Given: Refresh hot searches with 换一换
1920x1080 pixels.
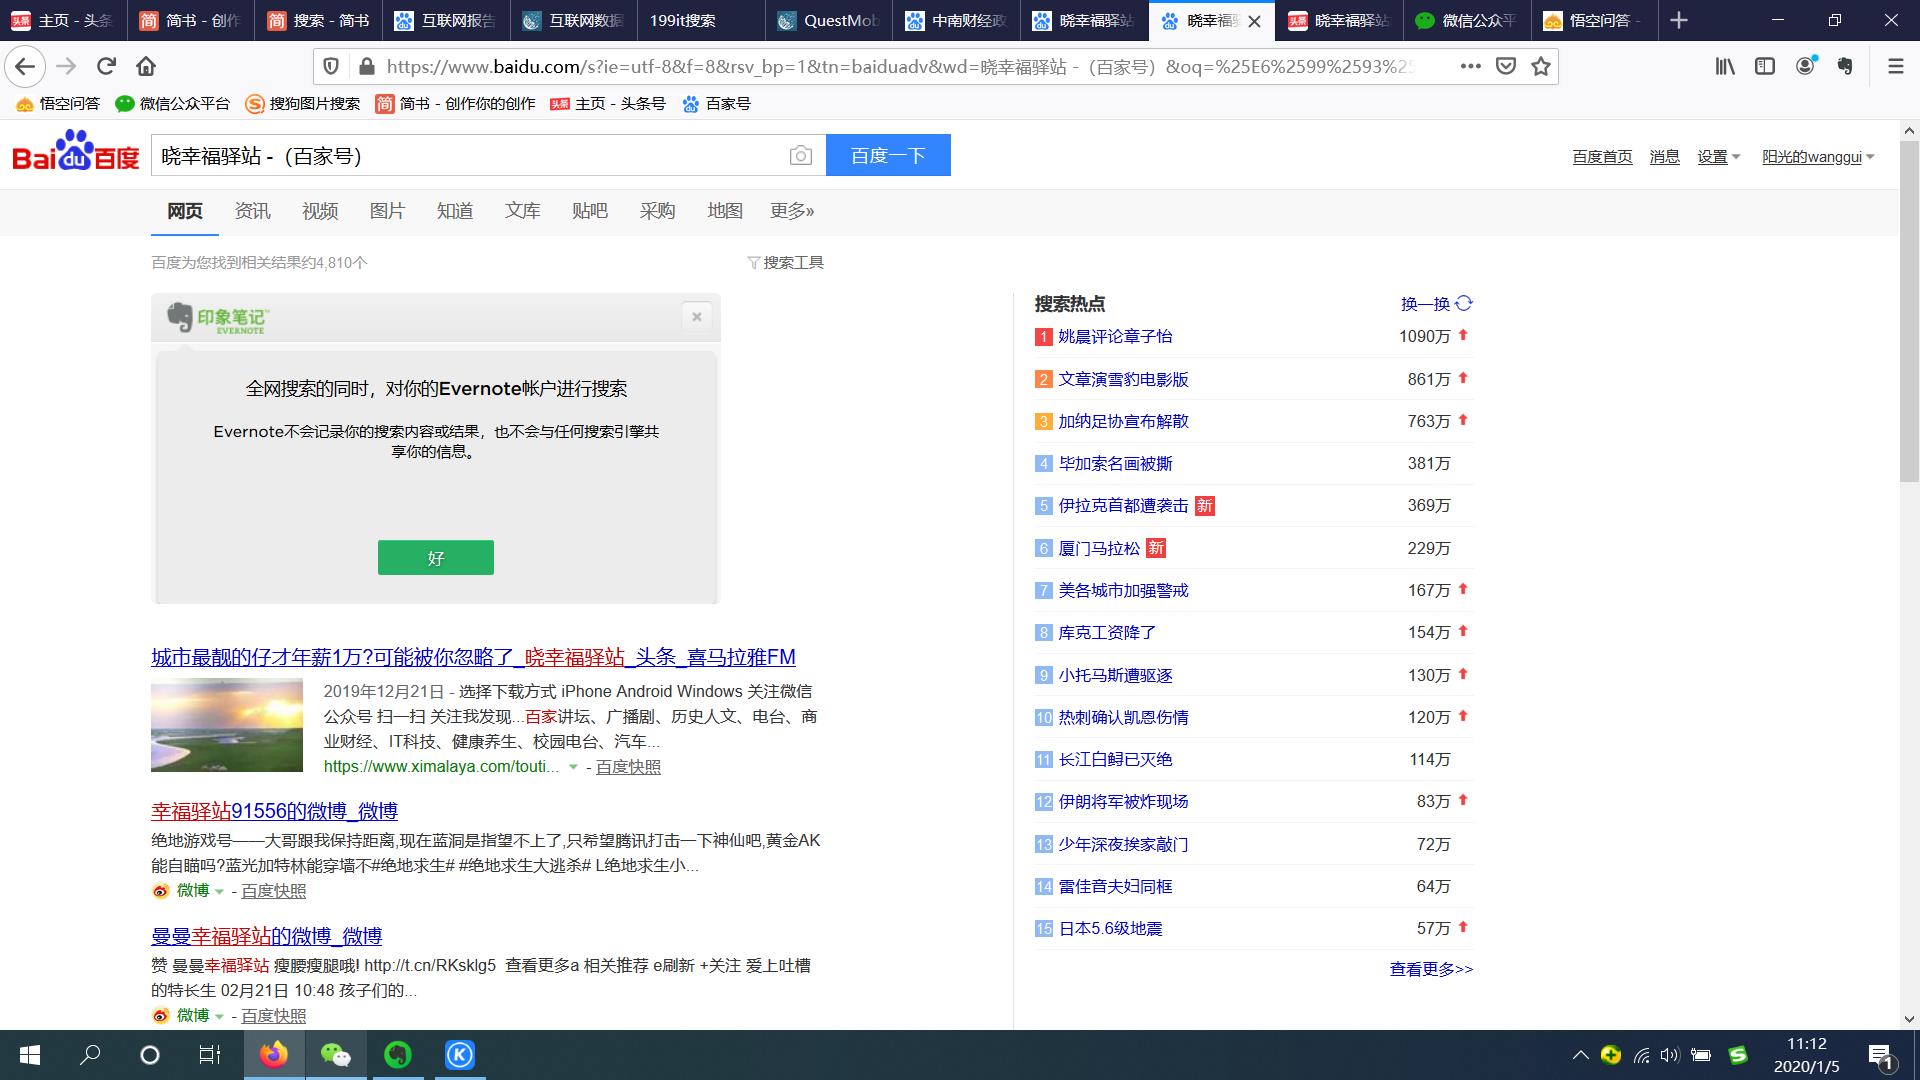Looking at the screenshot, I should point(1437,304).
